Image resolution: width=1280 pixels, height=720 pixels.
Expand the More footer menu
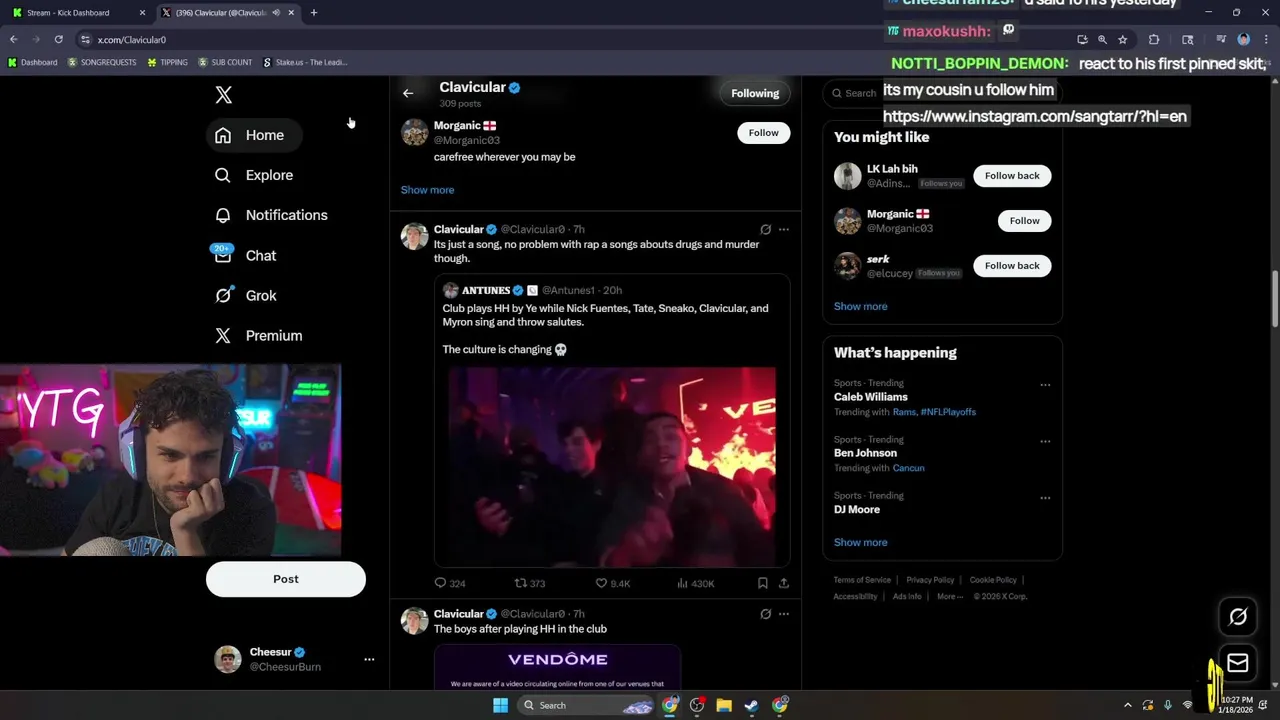tap(950, 596)
